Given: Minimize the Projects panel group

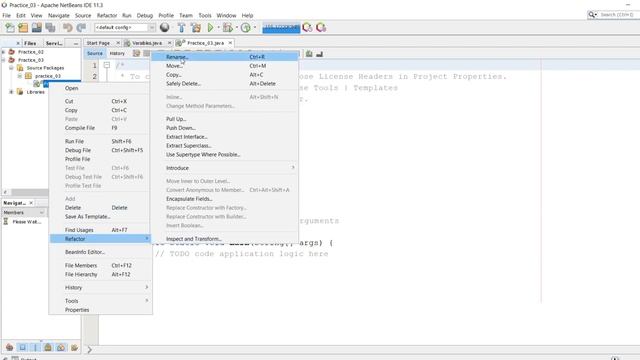Looking at the screenshot, I should [76, 43].
